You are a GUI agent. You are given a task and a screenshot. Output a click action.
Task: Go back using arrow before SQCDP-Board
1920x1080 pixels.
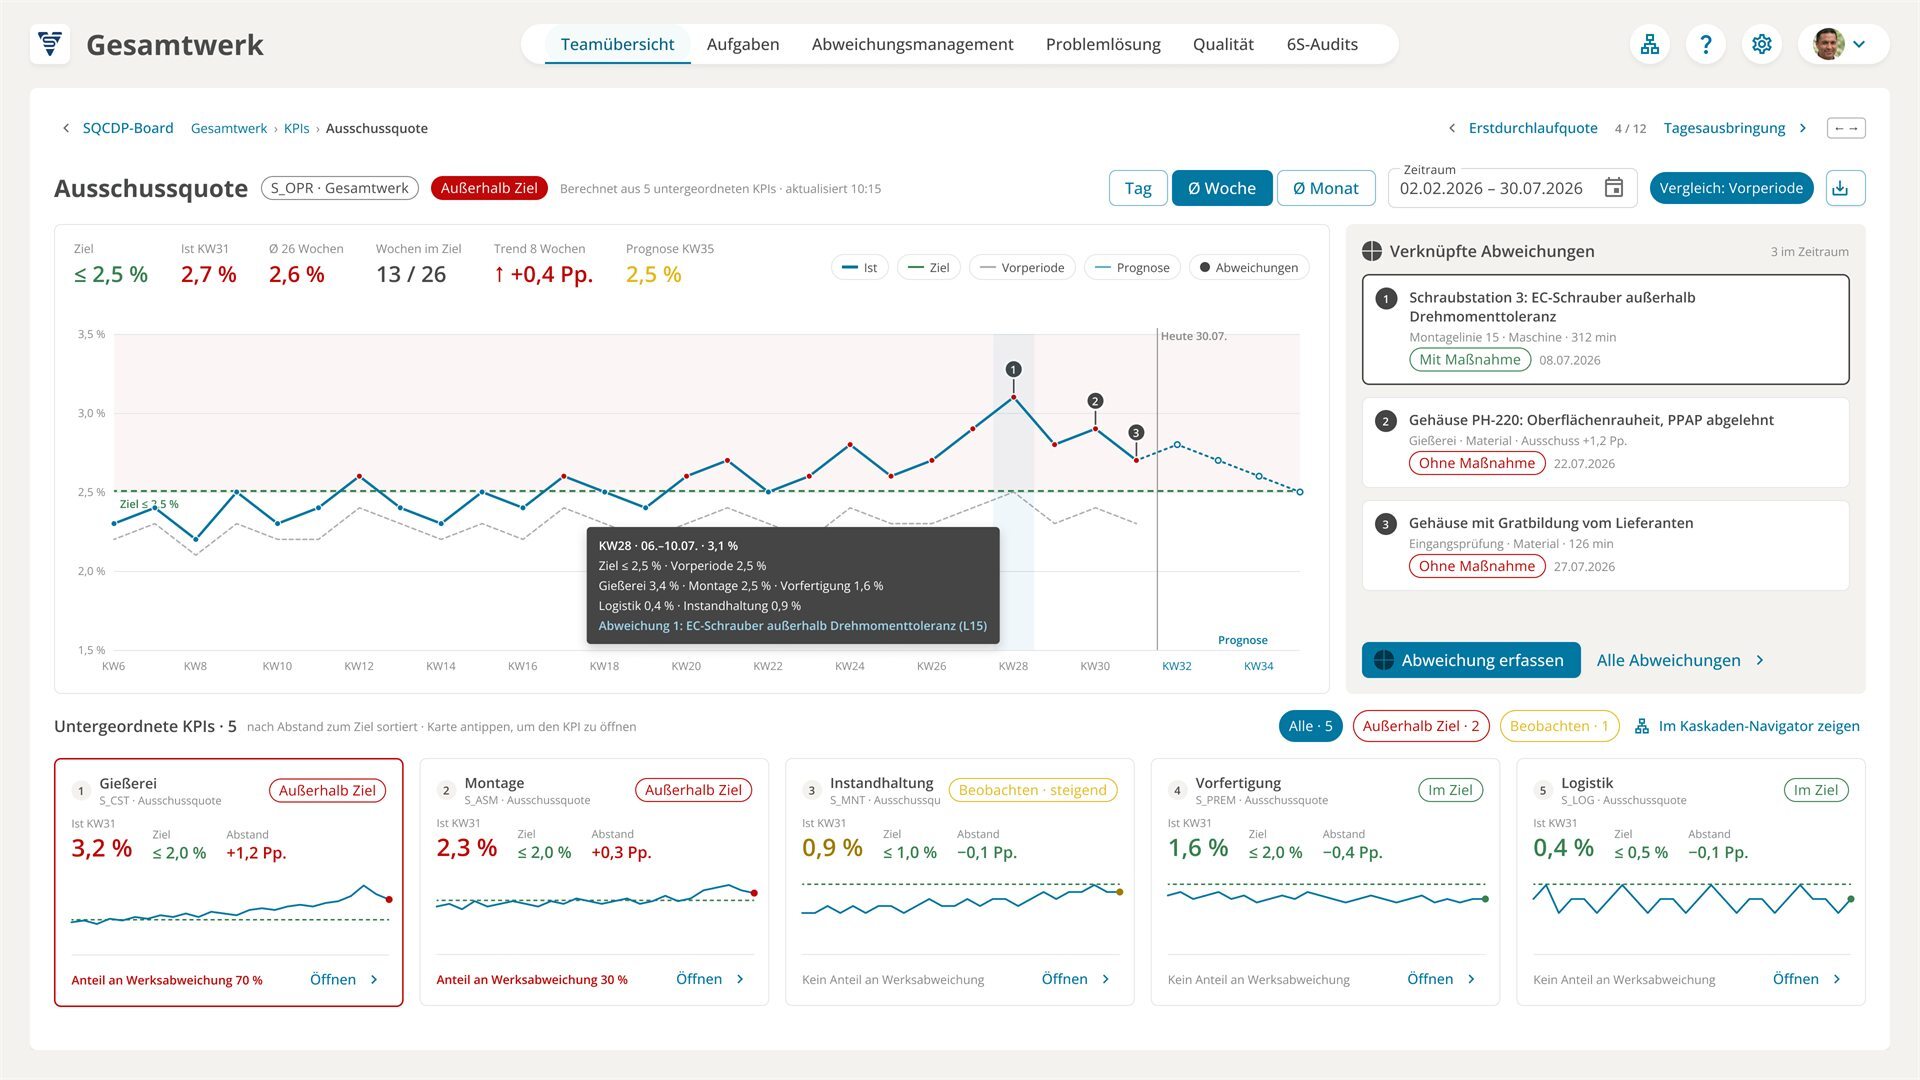point(66,128)
